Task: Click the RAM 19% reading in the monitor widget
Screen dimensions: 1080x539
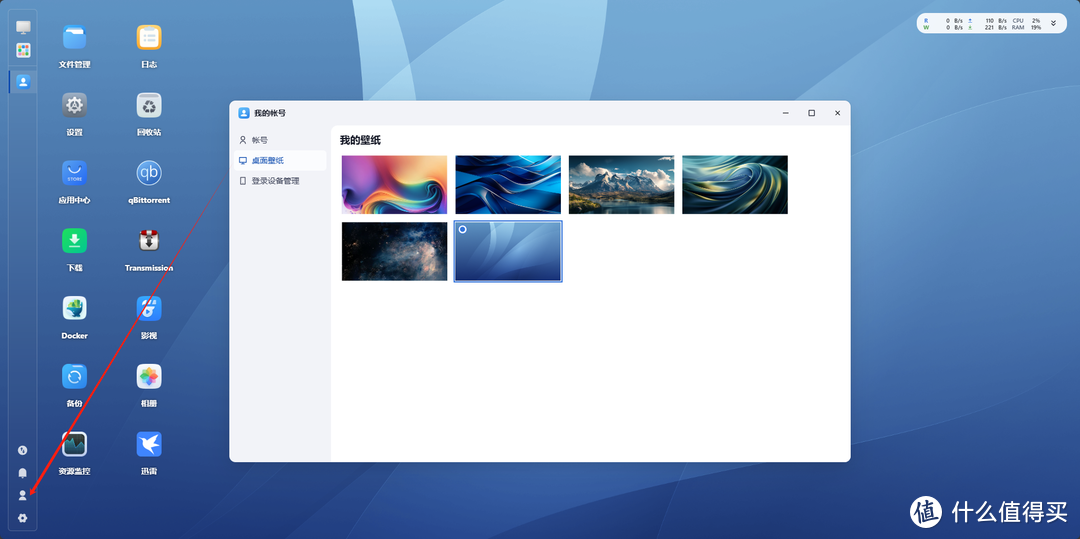Action: click(1026, 28)
